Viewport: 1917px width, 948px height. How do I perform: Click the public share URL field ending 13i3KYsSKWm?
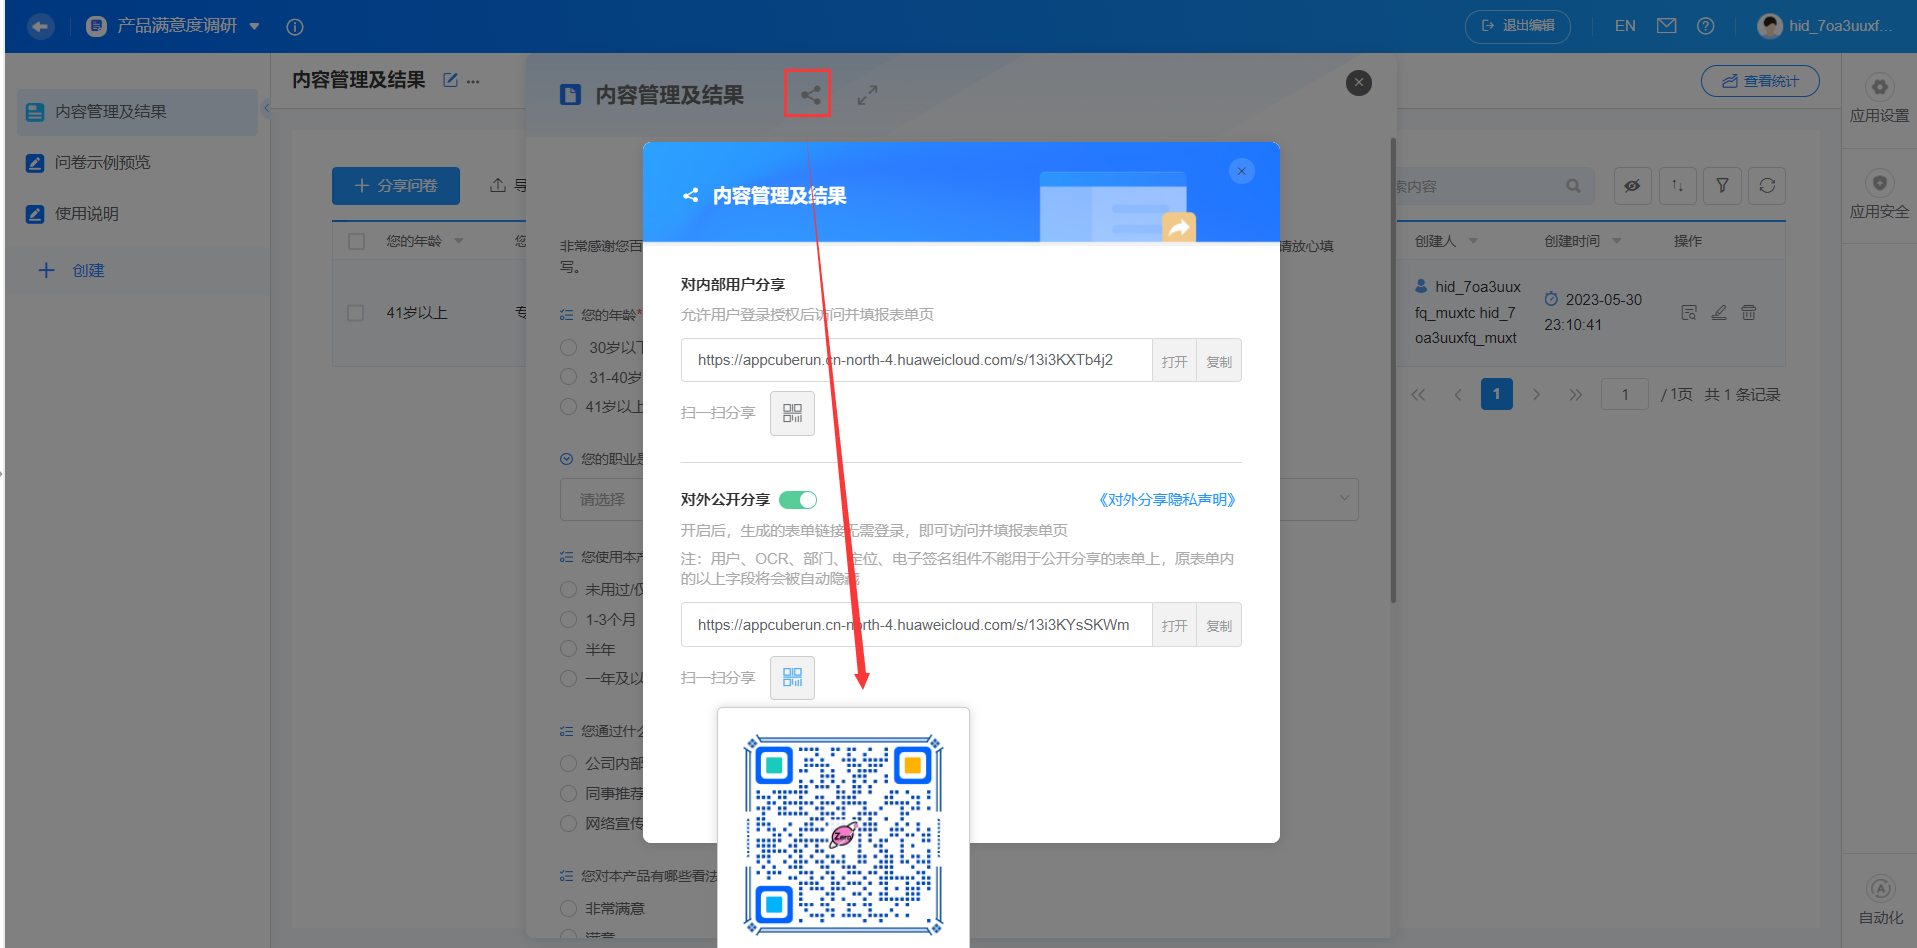pos(916,625)
